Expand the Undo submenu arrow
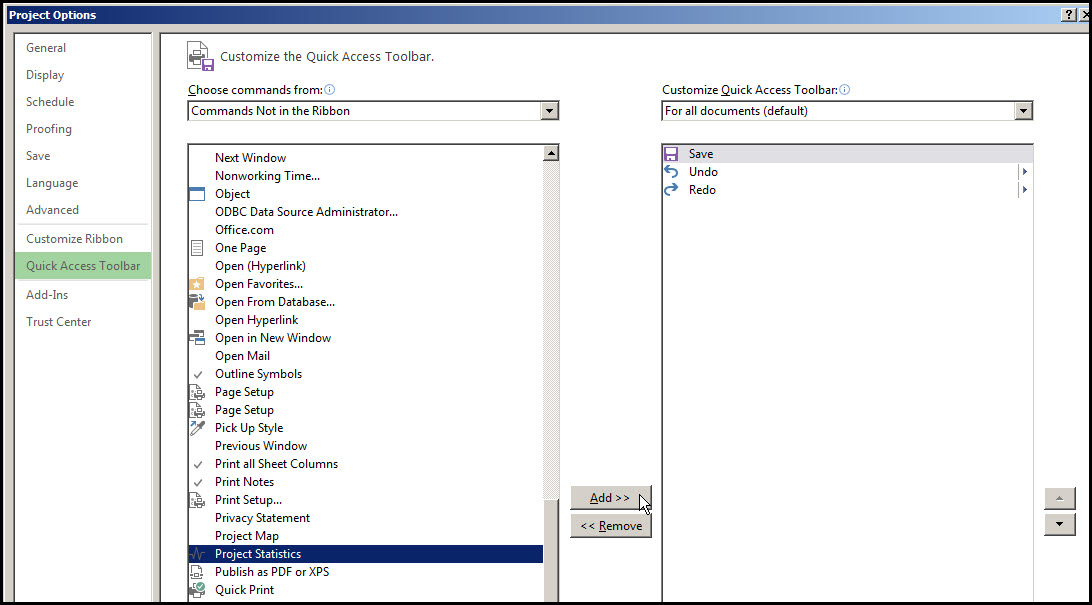 [1024, 172]
